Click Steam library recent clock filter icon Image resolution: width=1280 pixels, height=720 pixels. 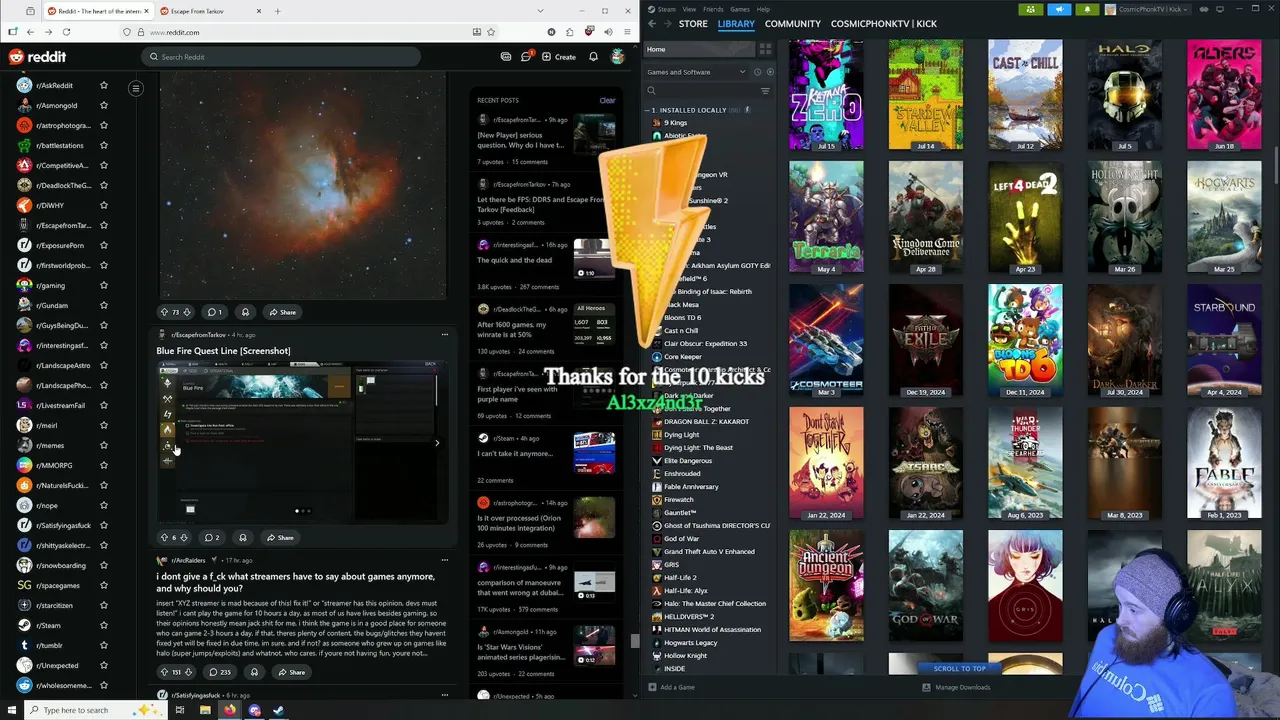[757, 72]
